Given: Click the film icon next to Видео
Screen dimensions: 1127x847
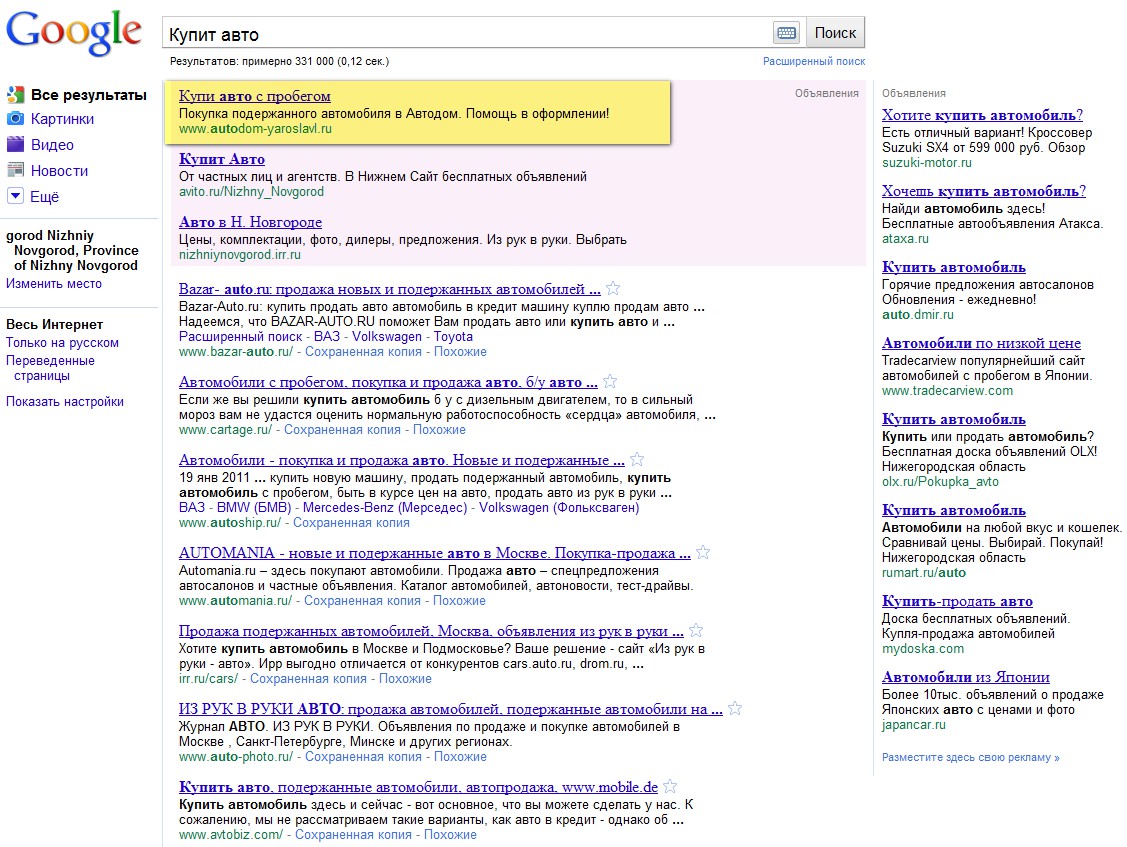Looking at the screenshot, I should [x=15, y=145].
